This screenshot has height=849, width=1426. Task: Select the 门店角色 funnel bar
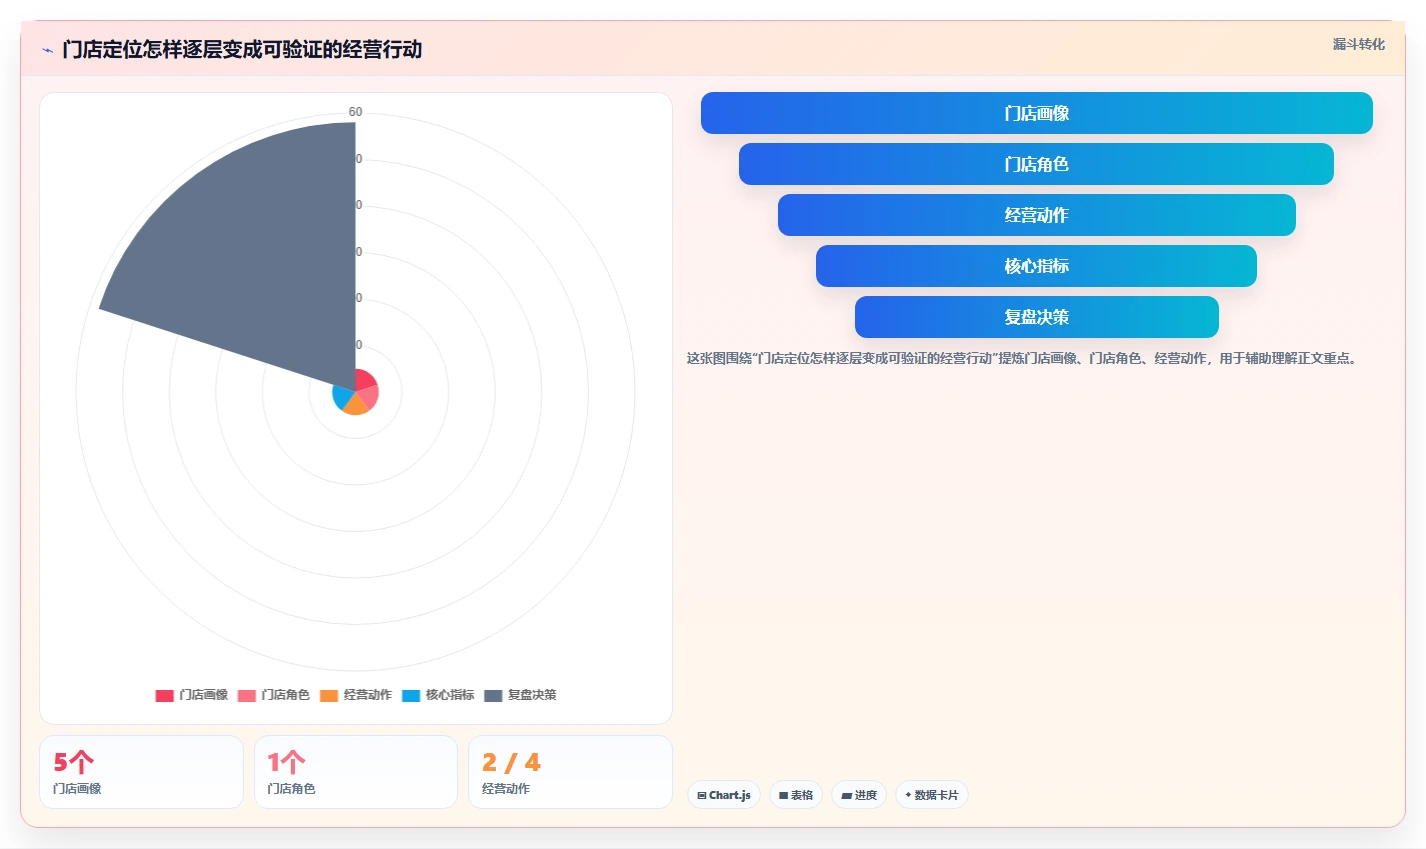coord(1036,164)
